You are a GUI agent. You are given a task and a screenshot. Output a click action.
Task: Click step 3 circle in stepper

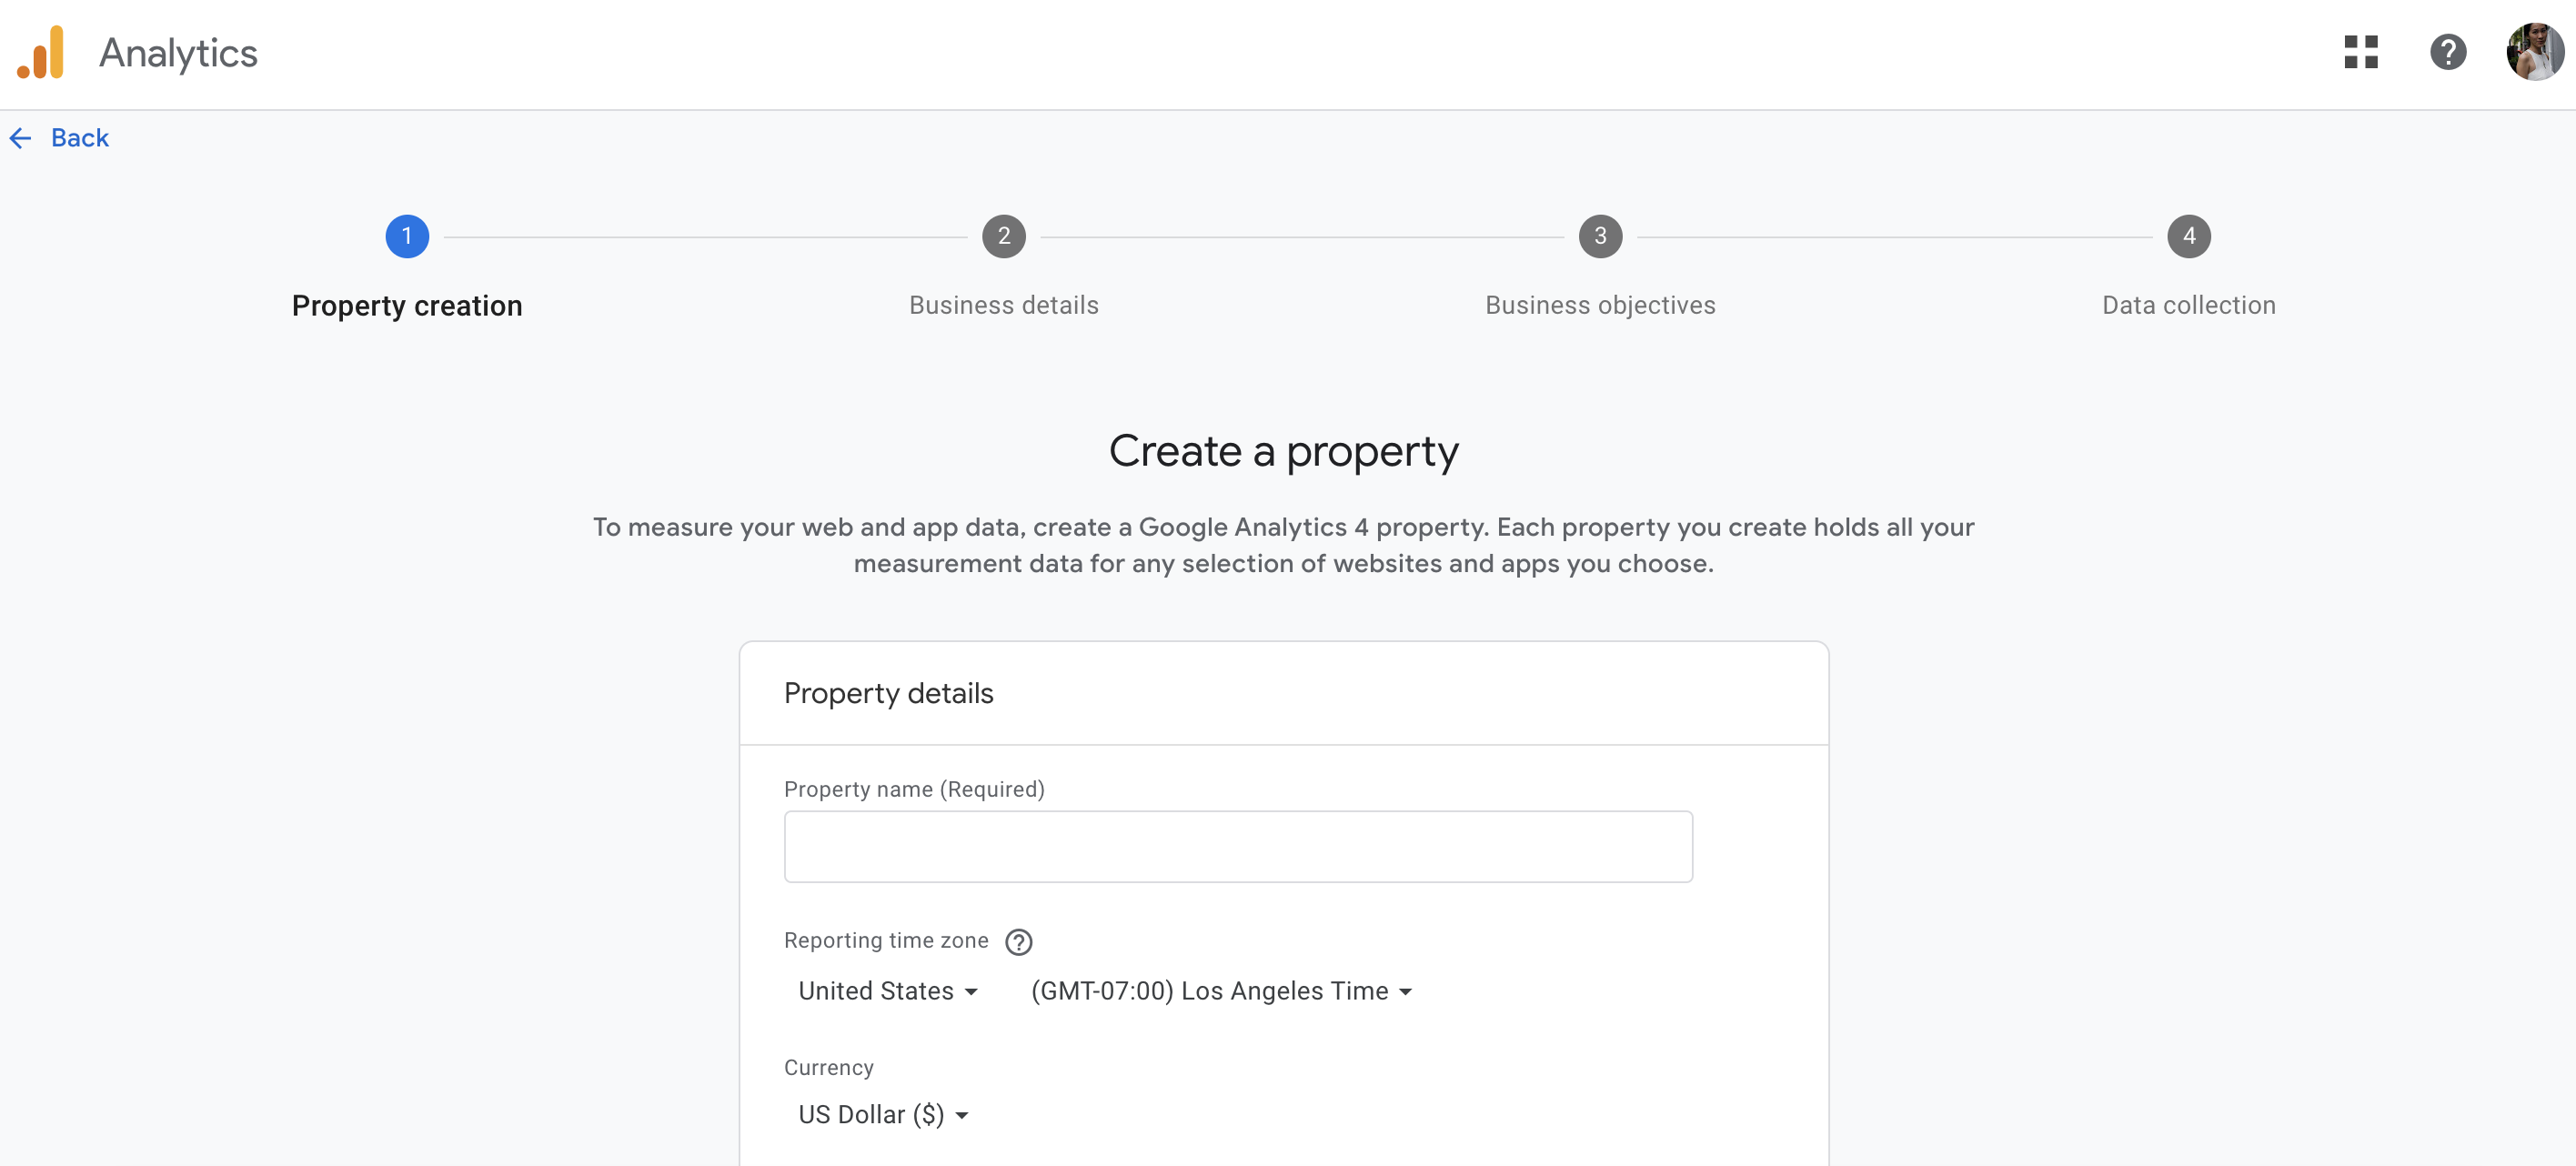pyautogui.click(x=1600, y=237)
